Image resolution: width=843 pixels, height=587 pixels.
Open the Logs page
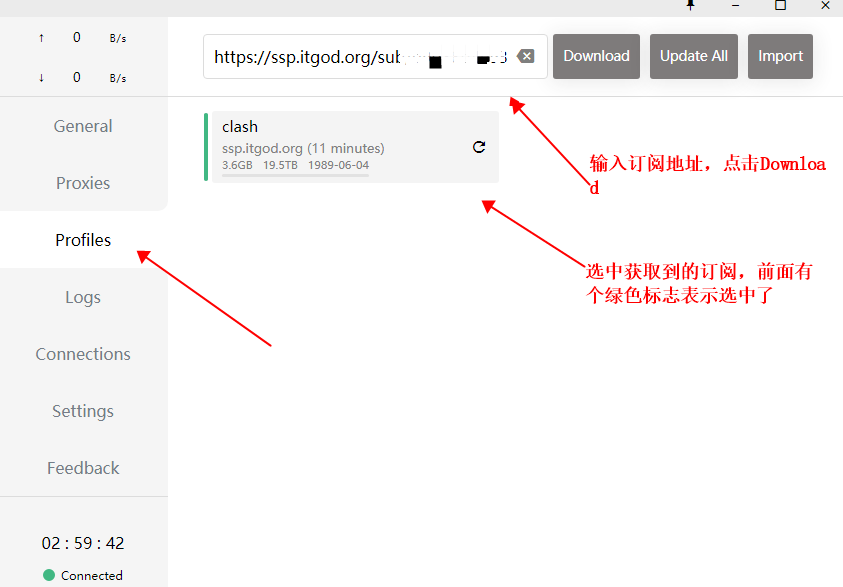click(83, 297)
